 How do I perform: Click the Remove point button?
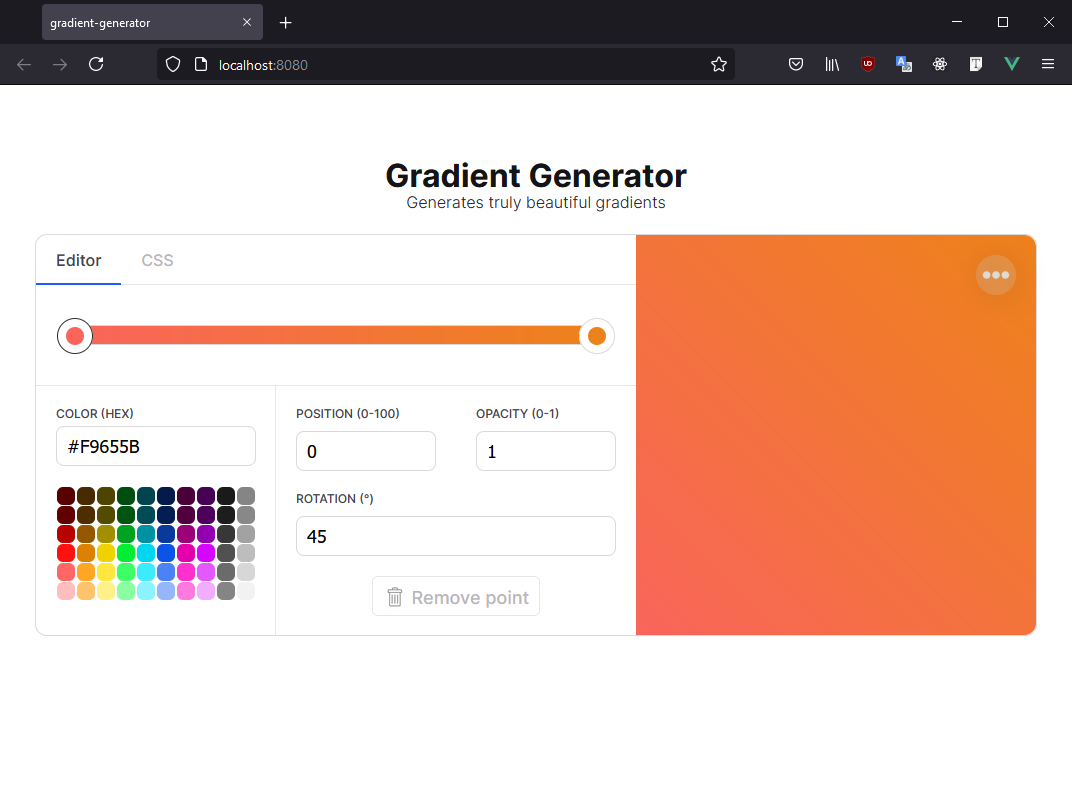(x=456, y=596)
